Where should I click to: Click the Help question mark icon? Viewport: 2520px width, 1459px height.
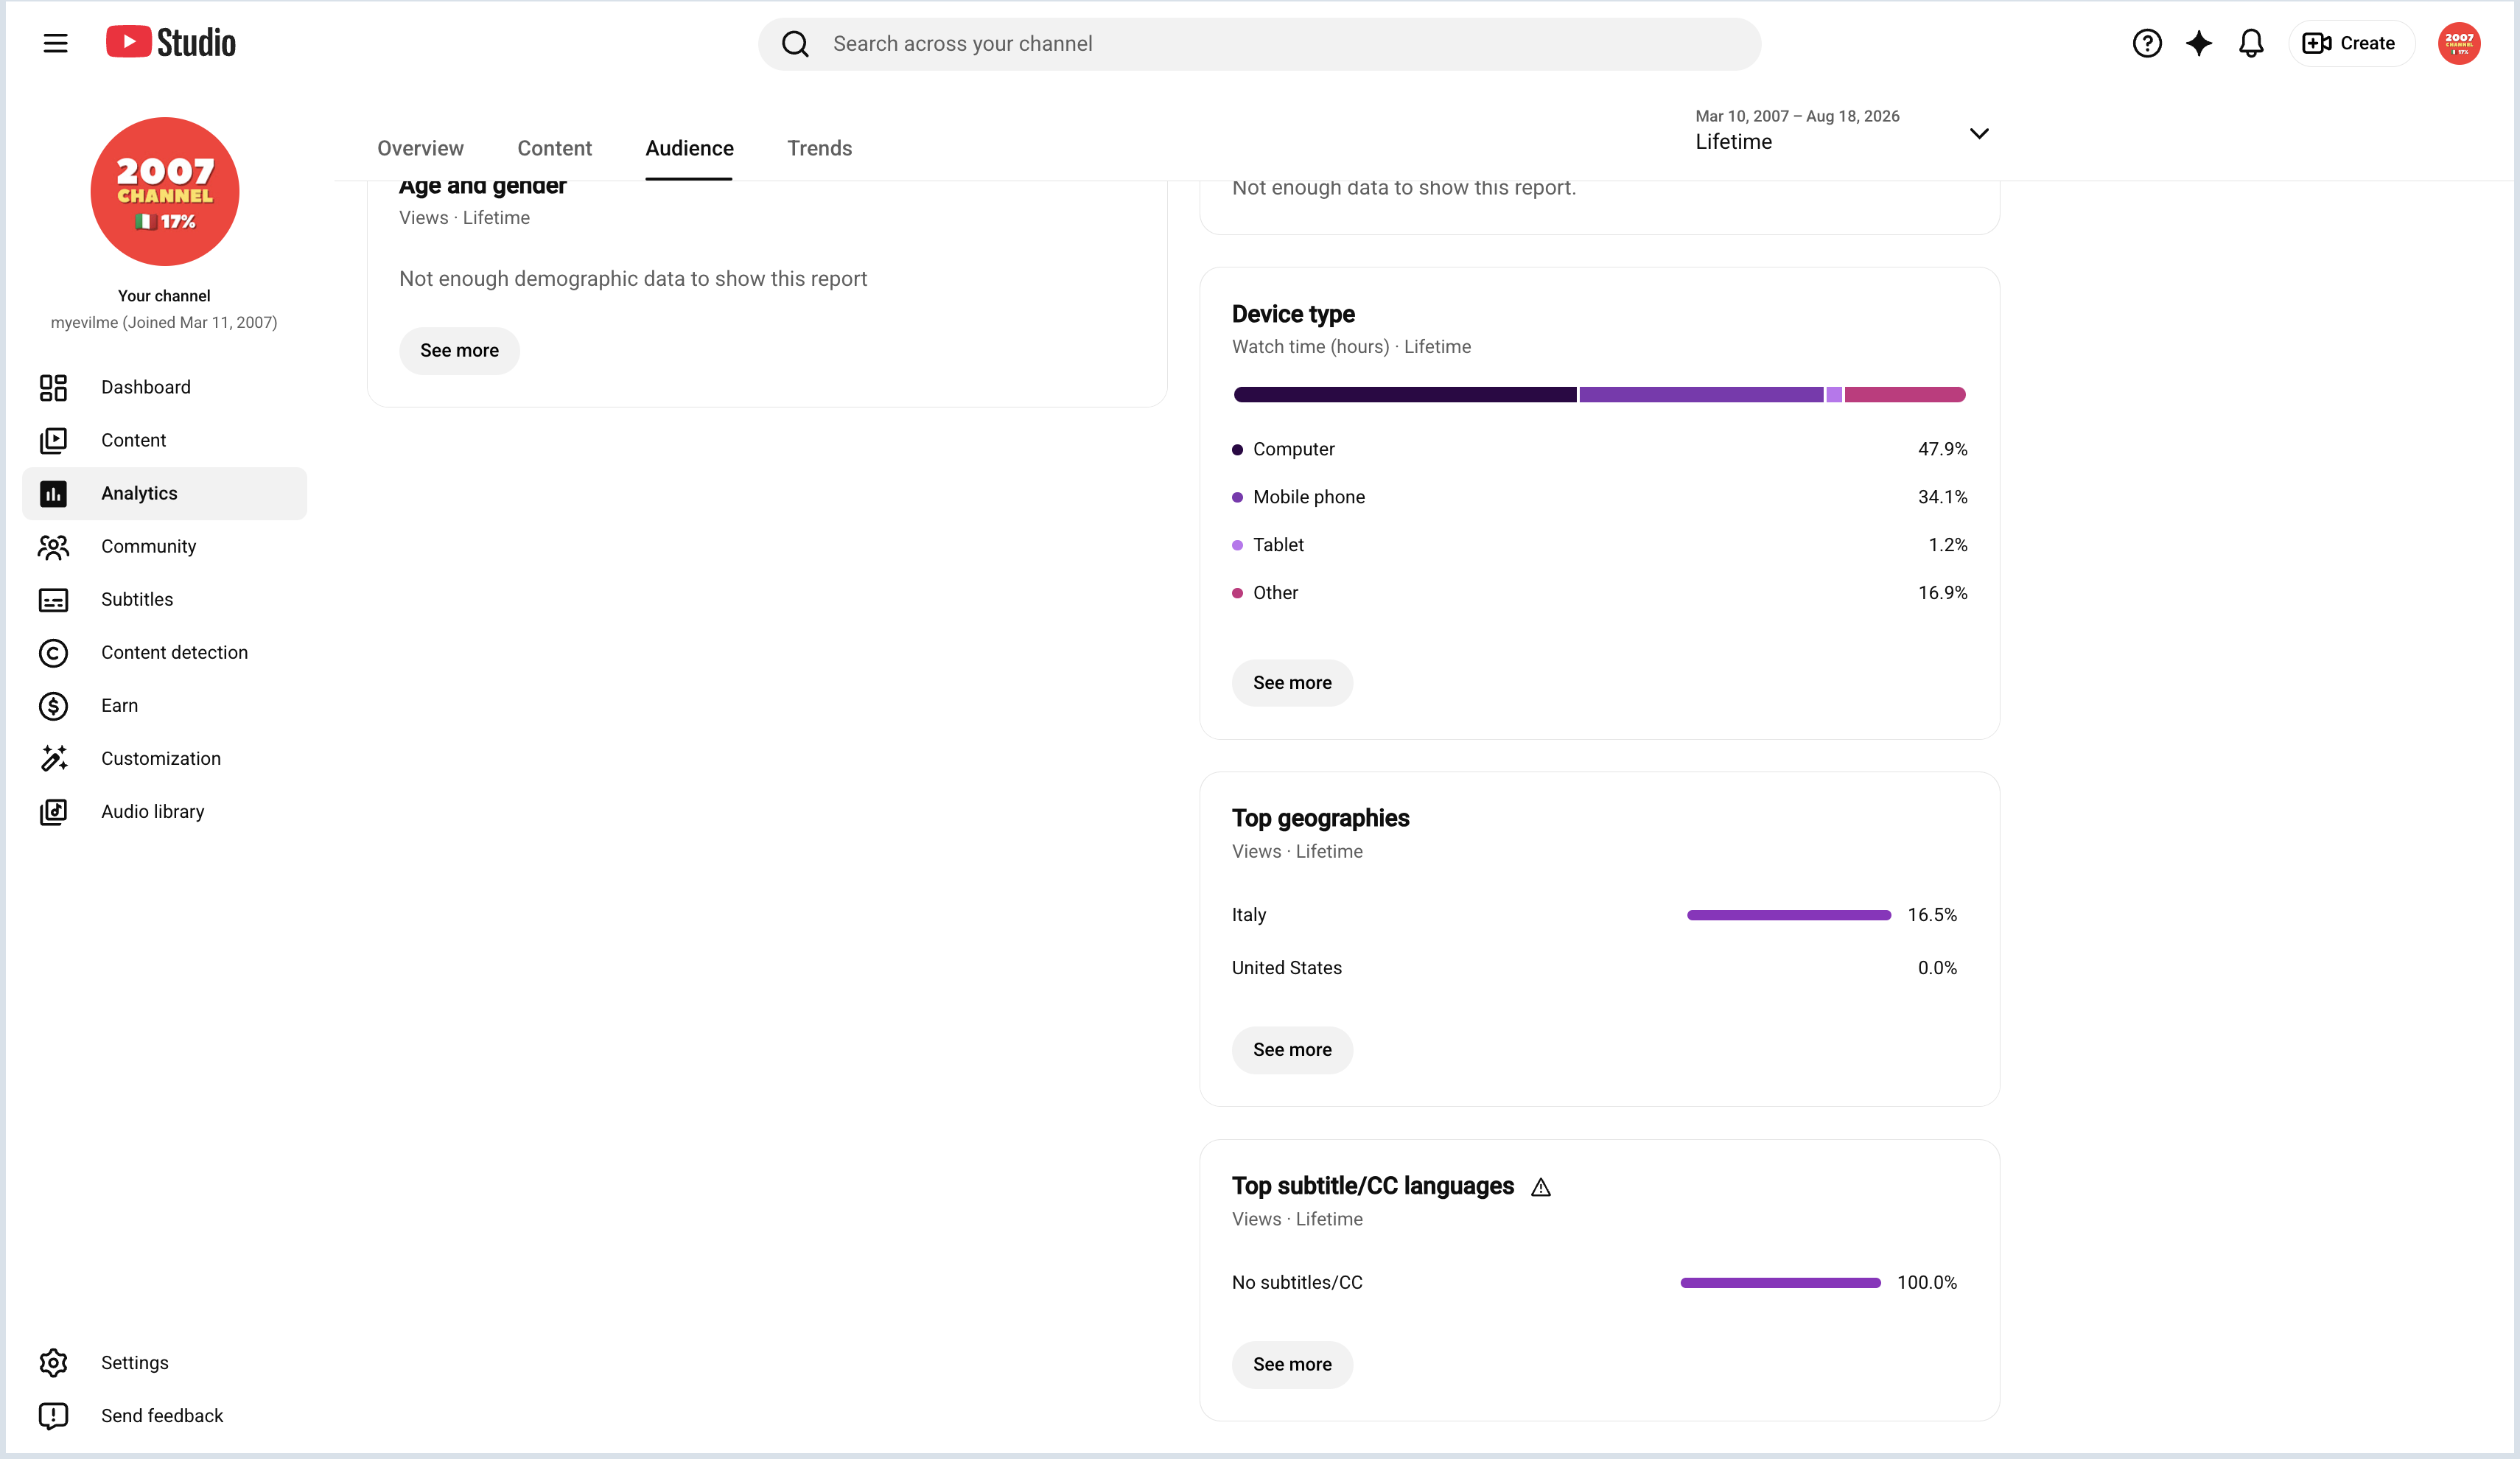click(2146, 43)
